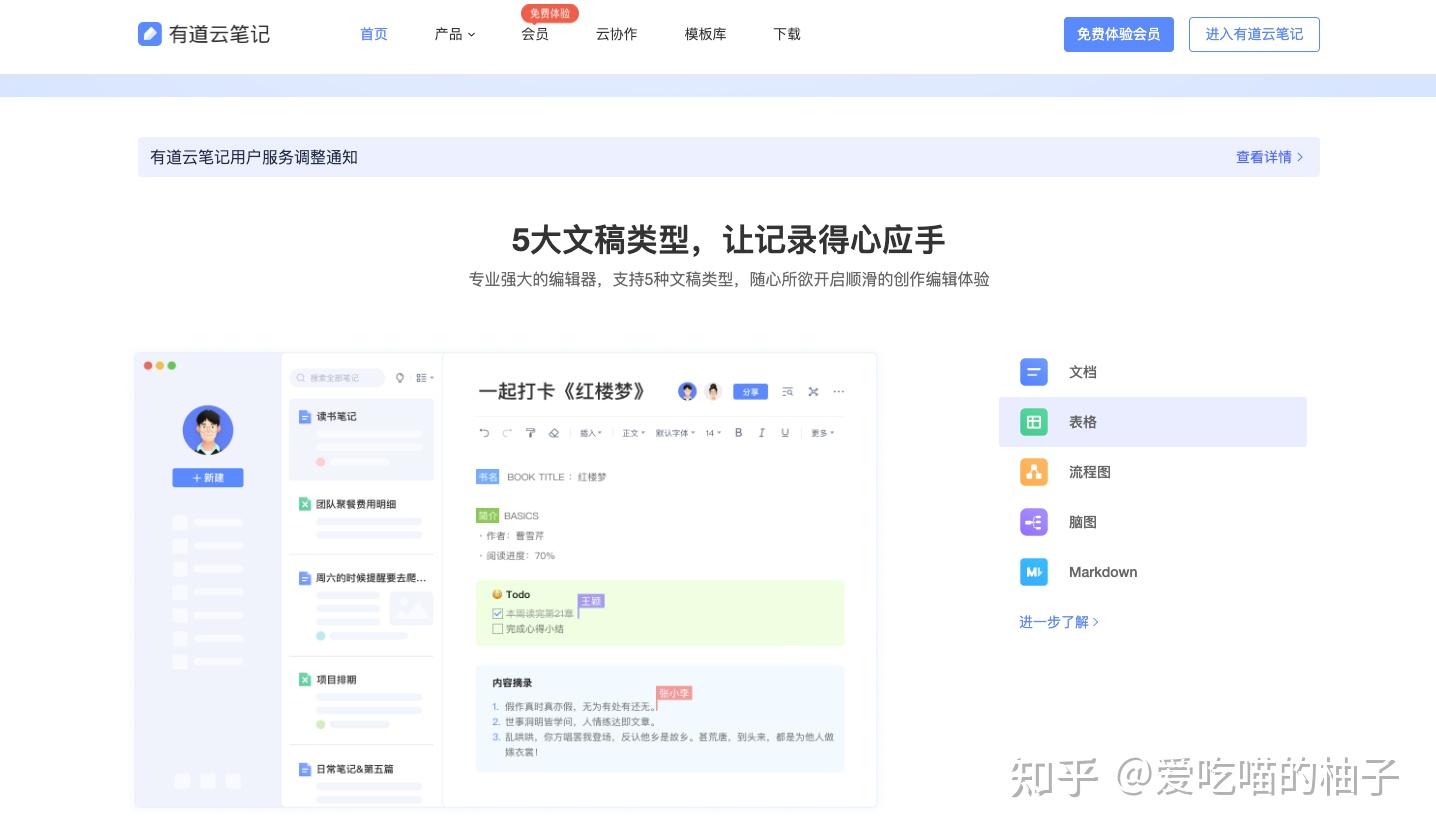Open the list view mode dropdown beside search
The height and width of the screenshot is (835, 1436).
pos(425,378)
